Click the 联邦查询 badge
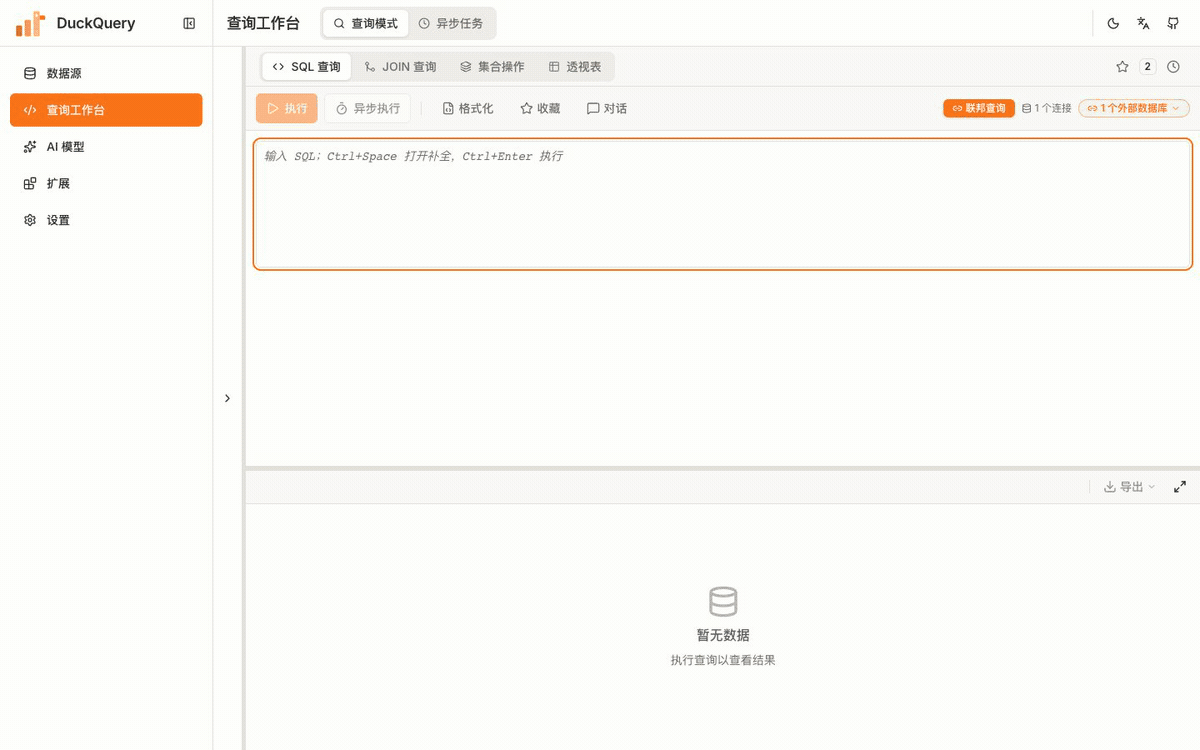This screenshot has width=1200, height=750. click(978, 108)
